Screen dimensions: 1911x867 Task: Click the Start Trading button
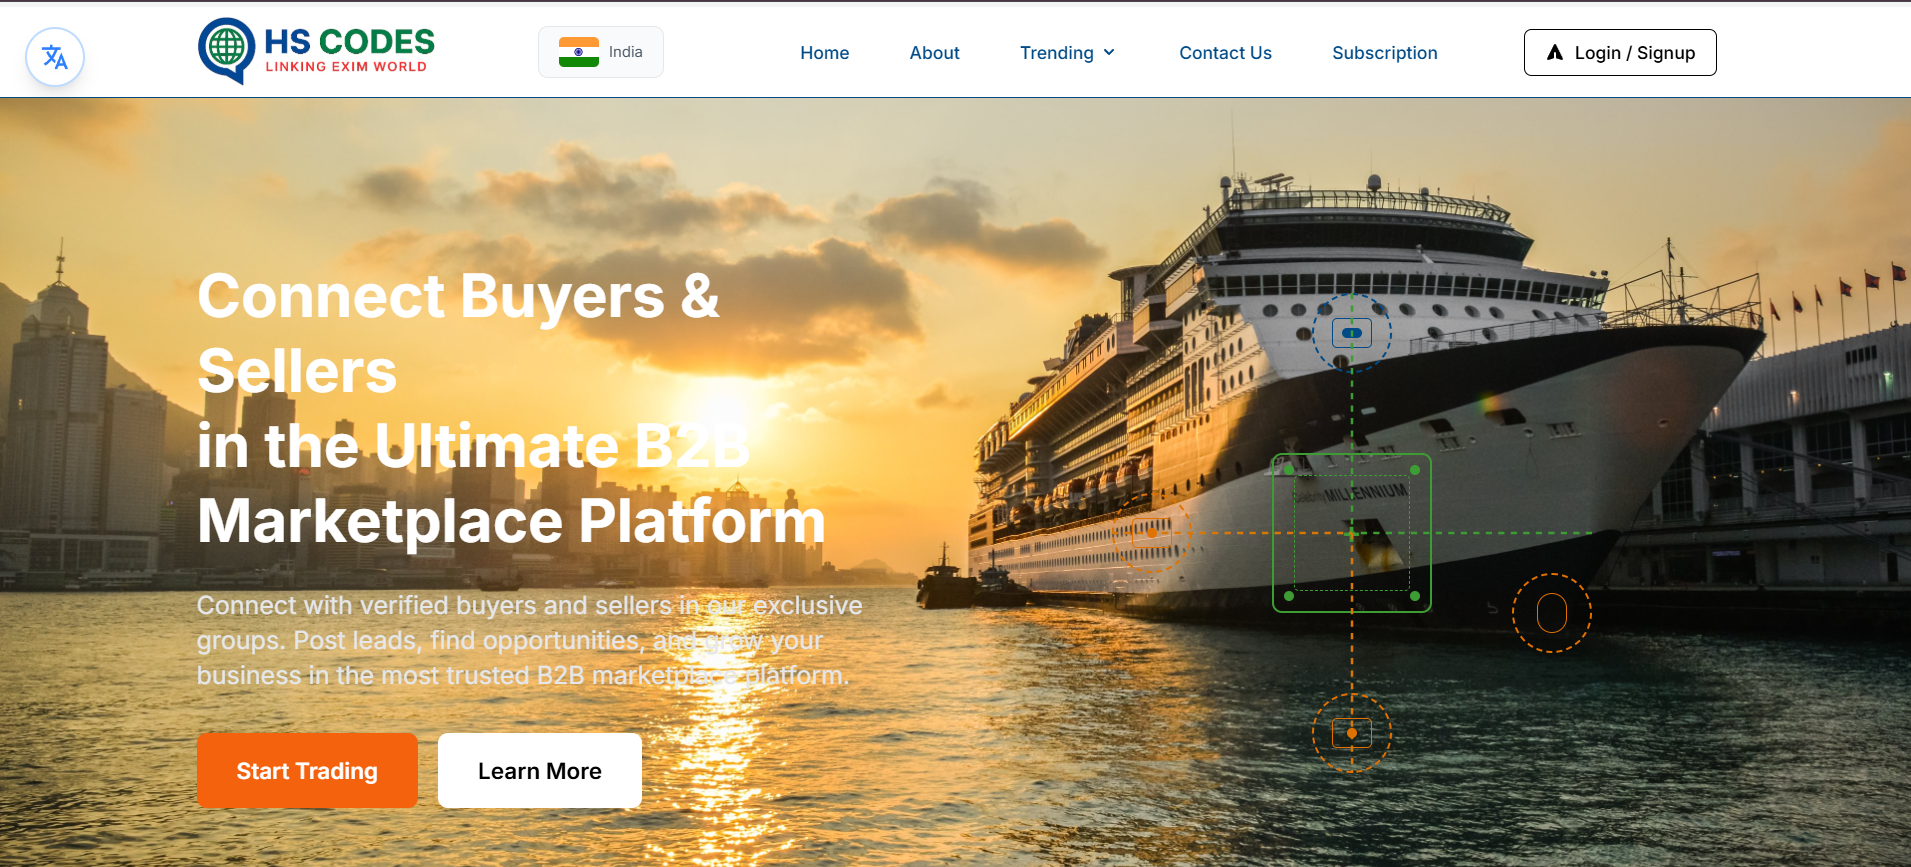pyautogui.click(x=307, y=771)
